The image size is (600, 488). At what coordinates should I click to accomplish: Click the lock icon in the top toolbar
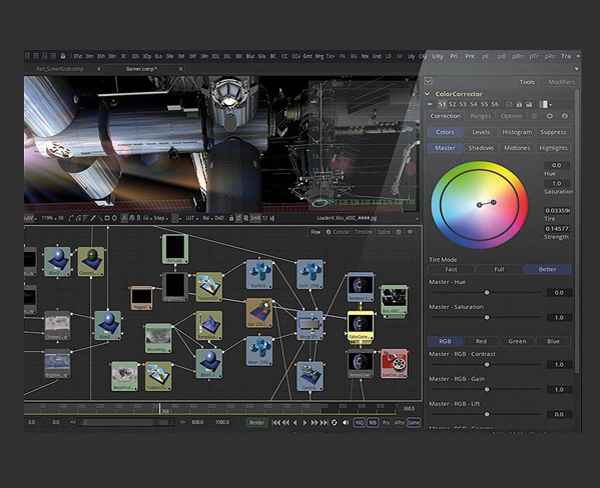(63, 56)
